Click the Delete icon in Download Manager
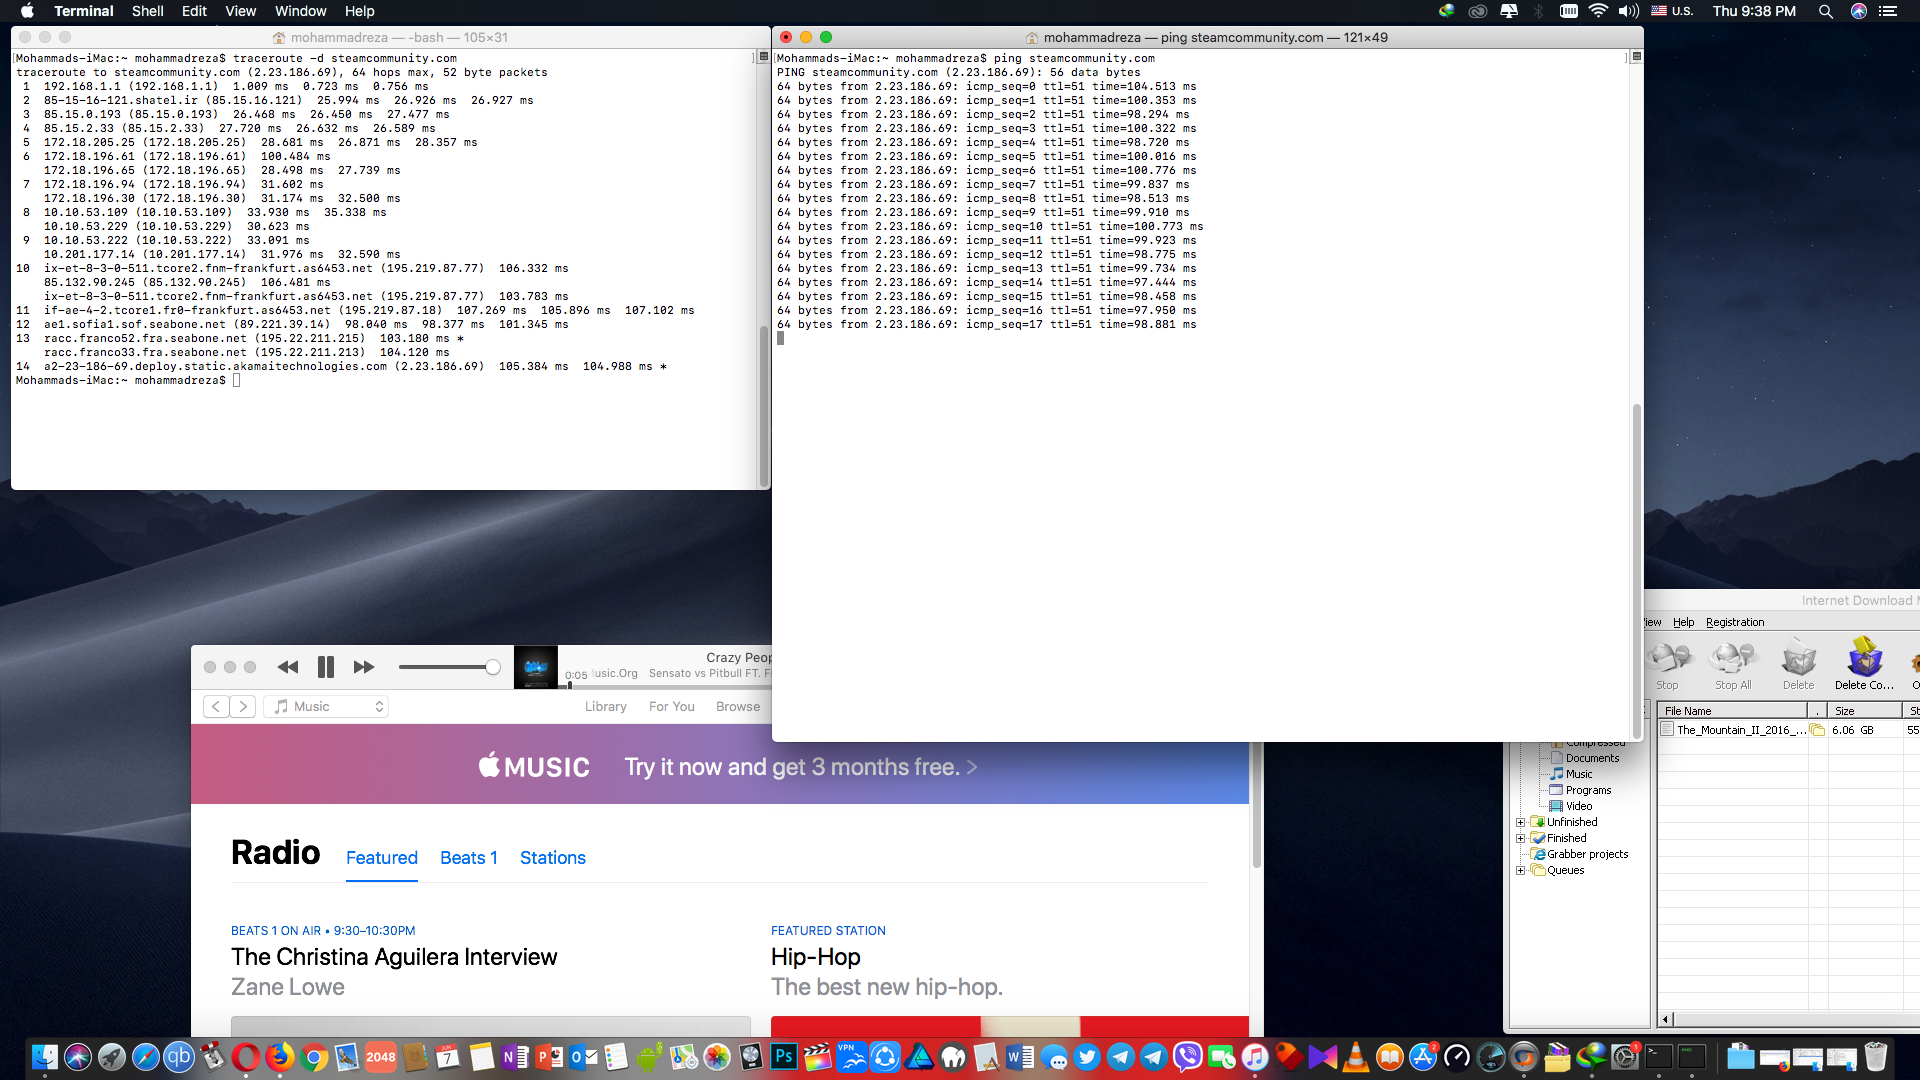Screen dimensions: 1920x1080 click(1798, 665)
